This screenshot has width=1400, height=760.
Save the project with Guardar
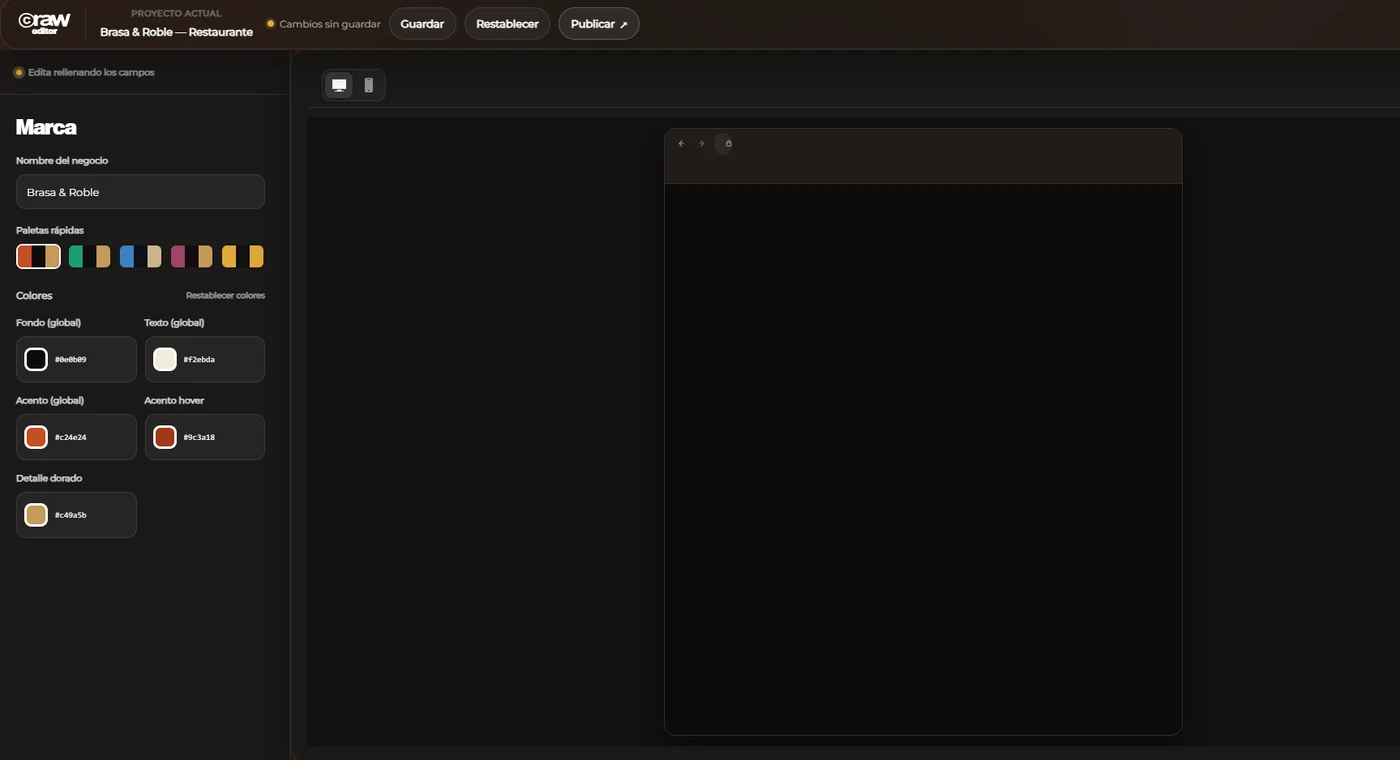click(422, 24)
